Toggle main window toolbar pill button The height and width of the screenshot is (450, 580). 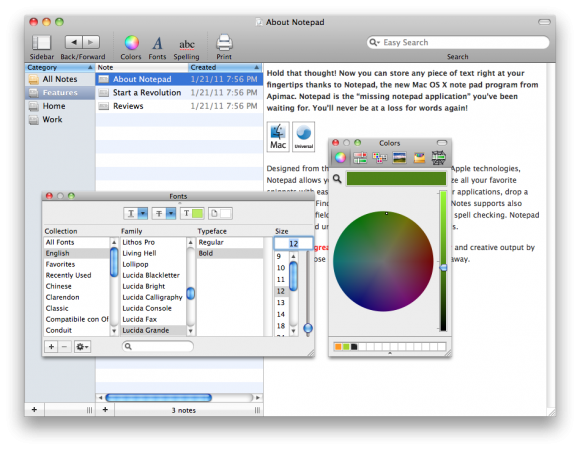[x=544, y=22]
